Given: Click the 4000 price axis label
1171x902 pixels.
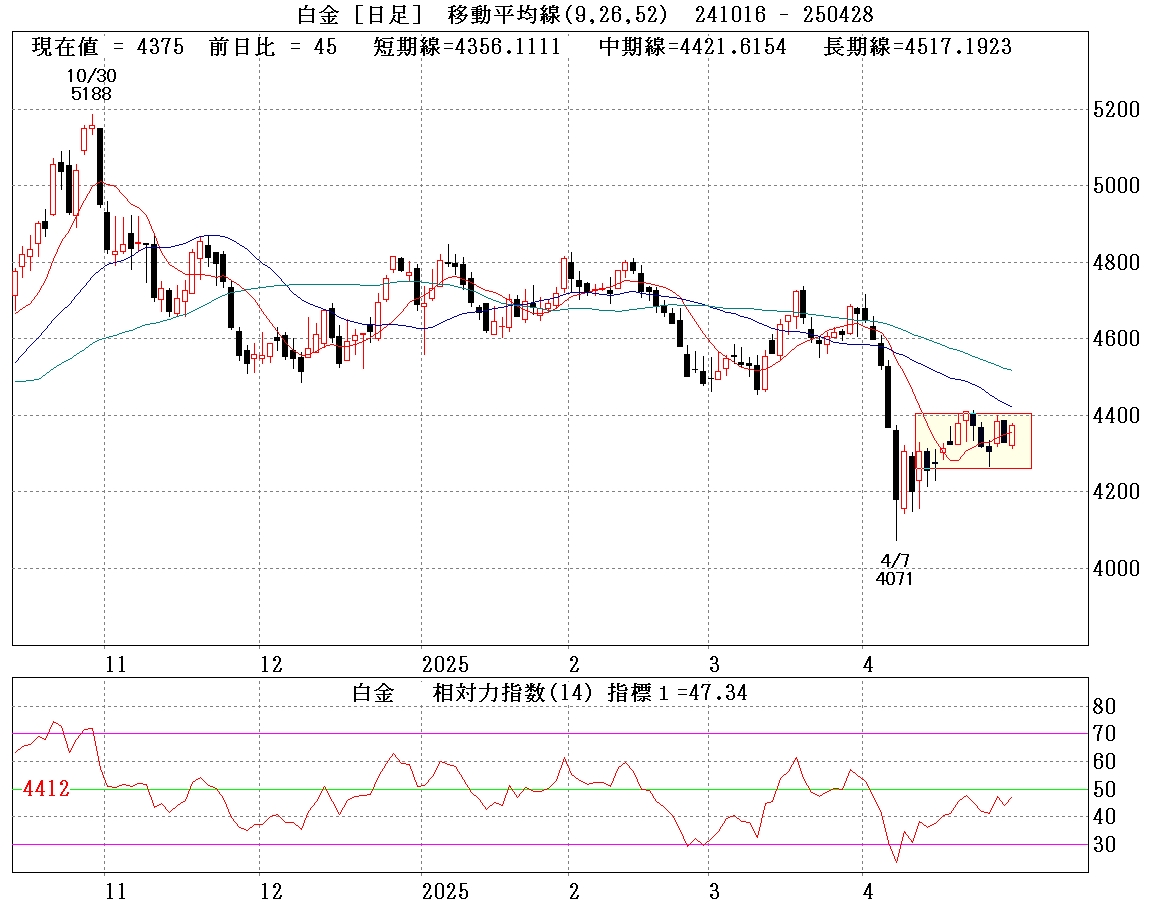Looking at the screenshot, I should click(x=1116, y=568).
